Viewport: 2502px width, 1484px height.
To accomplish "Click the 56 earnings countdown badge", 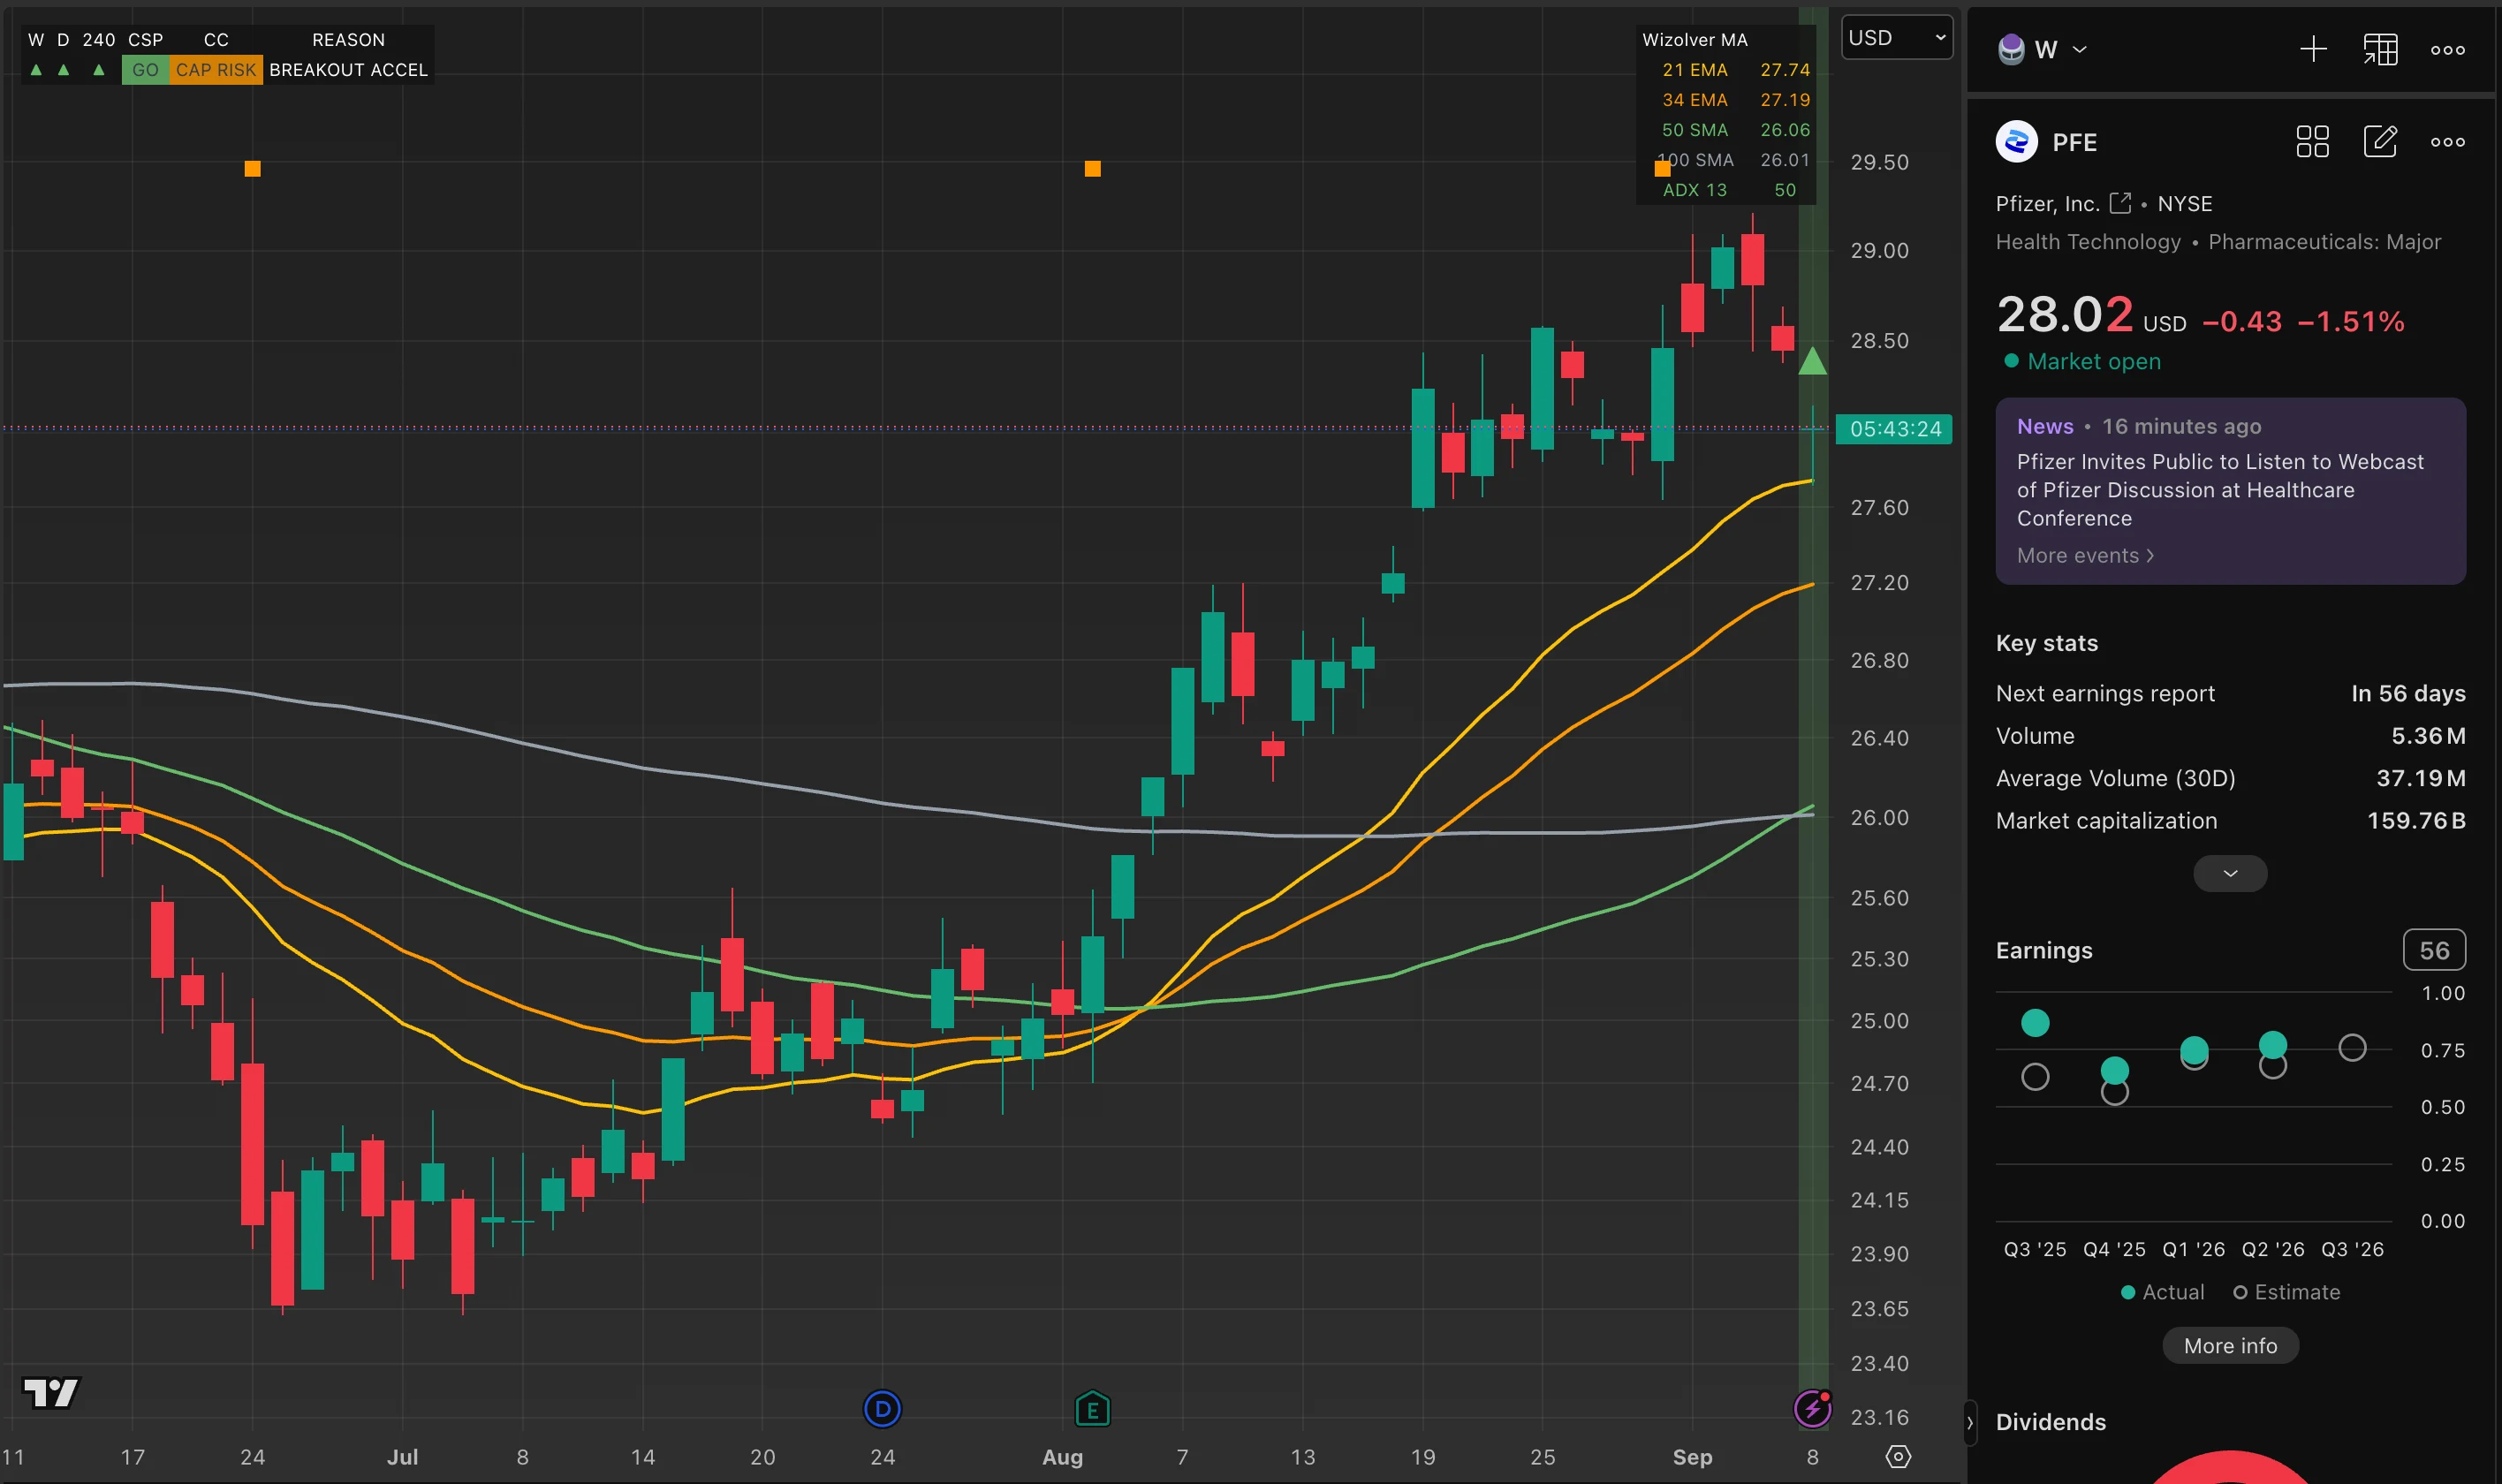I will (x=2433, y=950).
